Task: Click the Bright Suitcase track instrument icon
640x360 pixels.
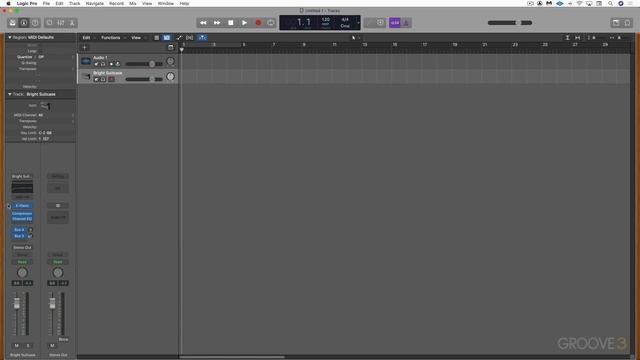Action: pyautogui.click(x=86, y=76)
